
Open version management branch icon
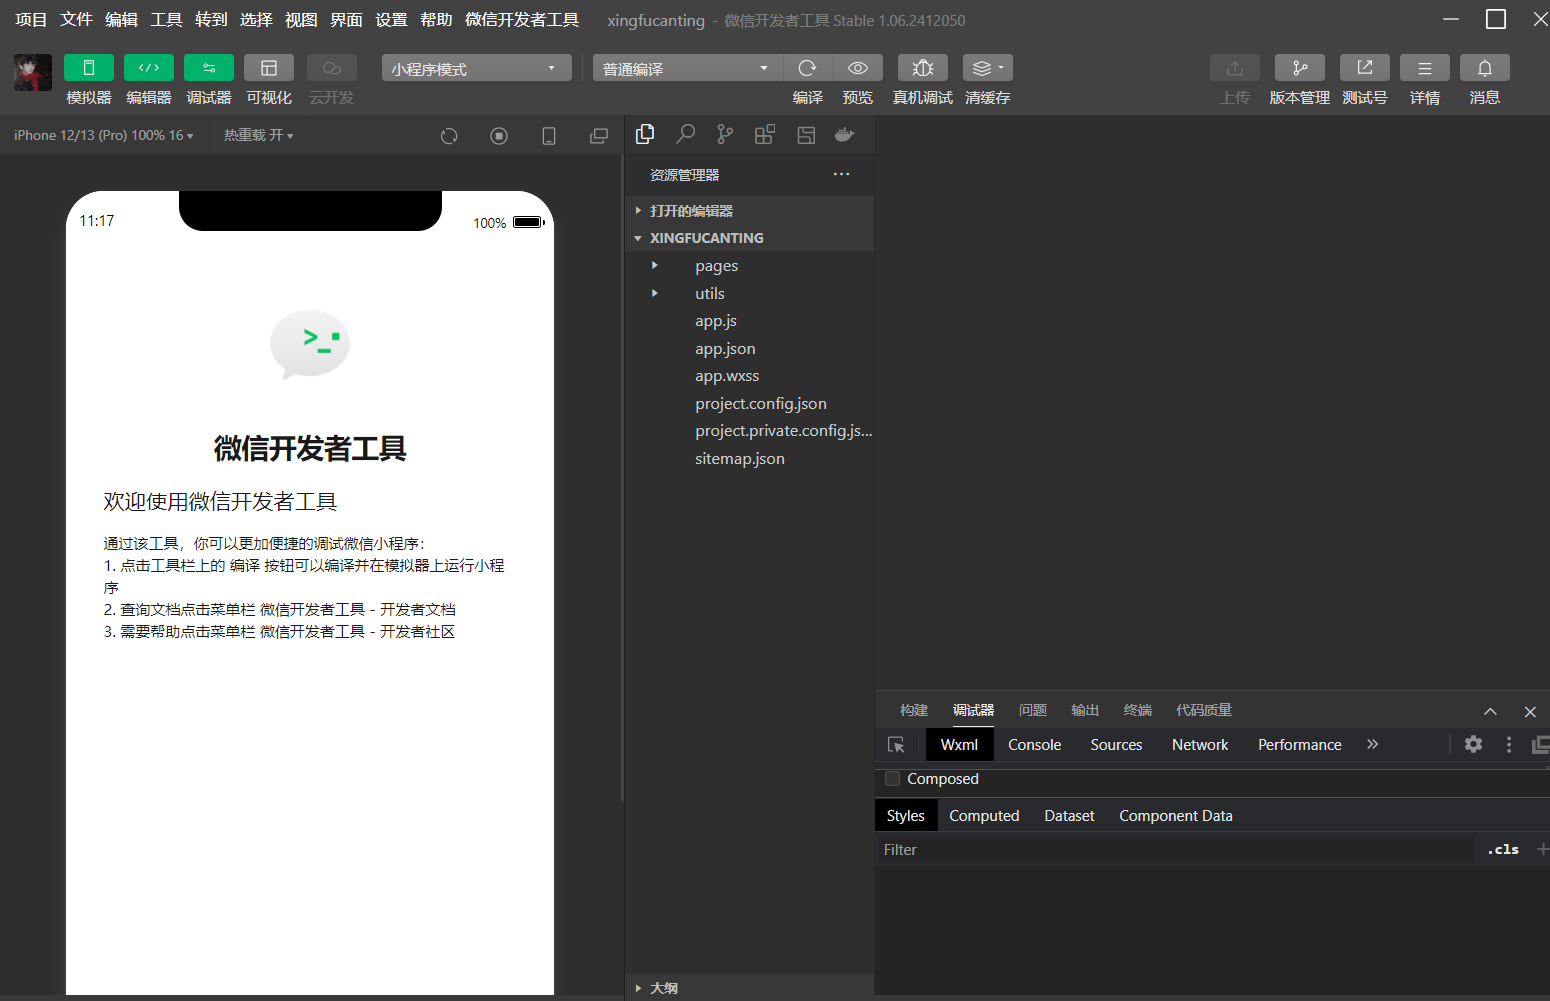tap(1300, 67)
